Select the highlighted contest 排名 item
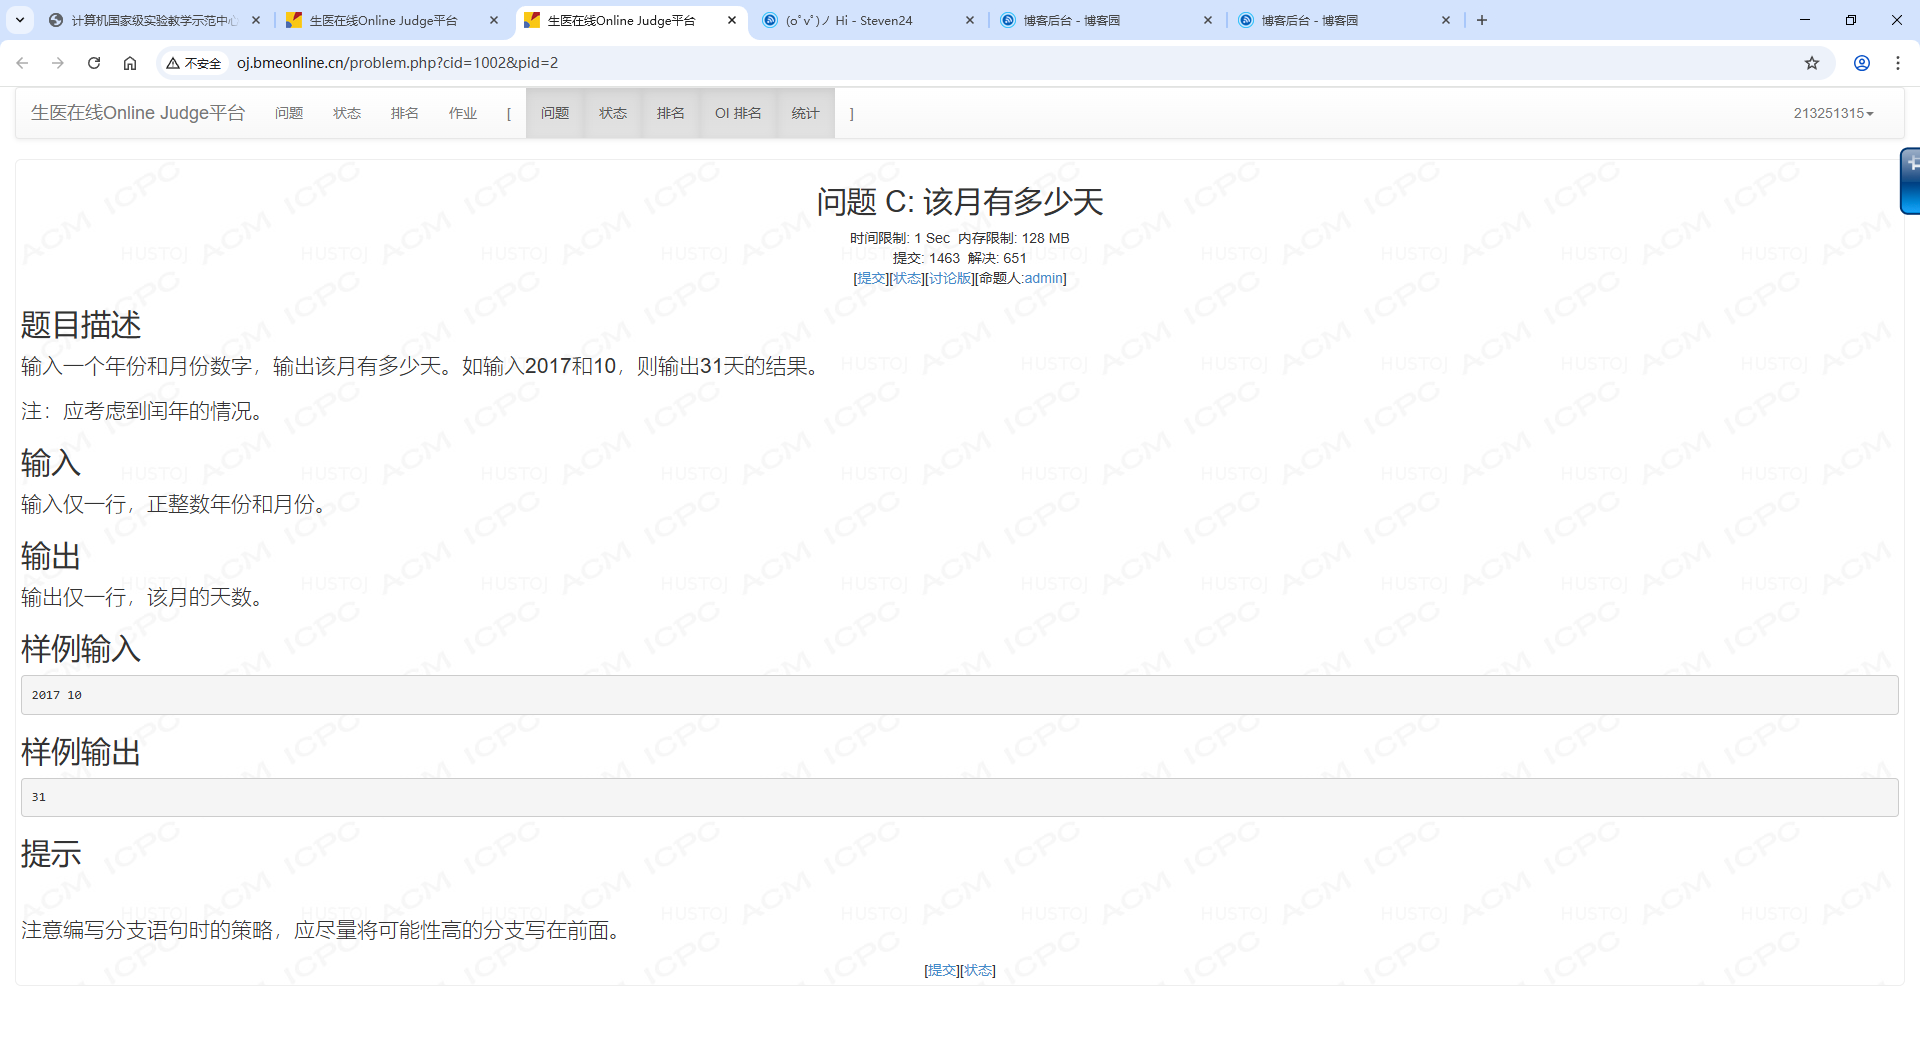Image resolution: width=1920 pixels, height=1040 pixels. click(671, 113)
